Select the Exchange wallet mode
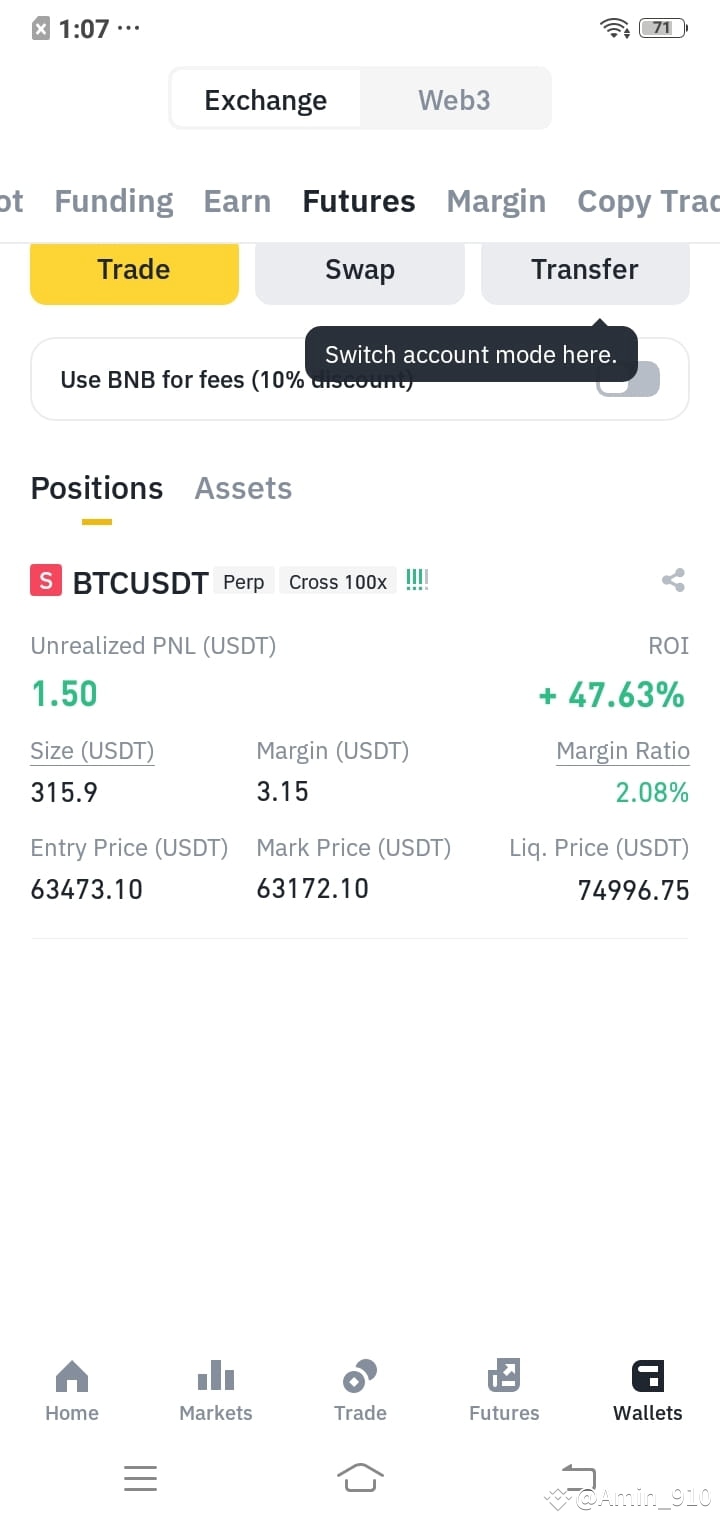 click(x=265, y=100)
